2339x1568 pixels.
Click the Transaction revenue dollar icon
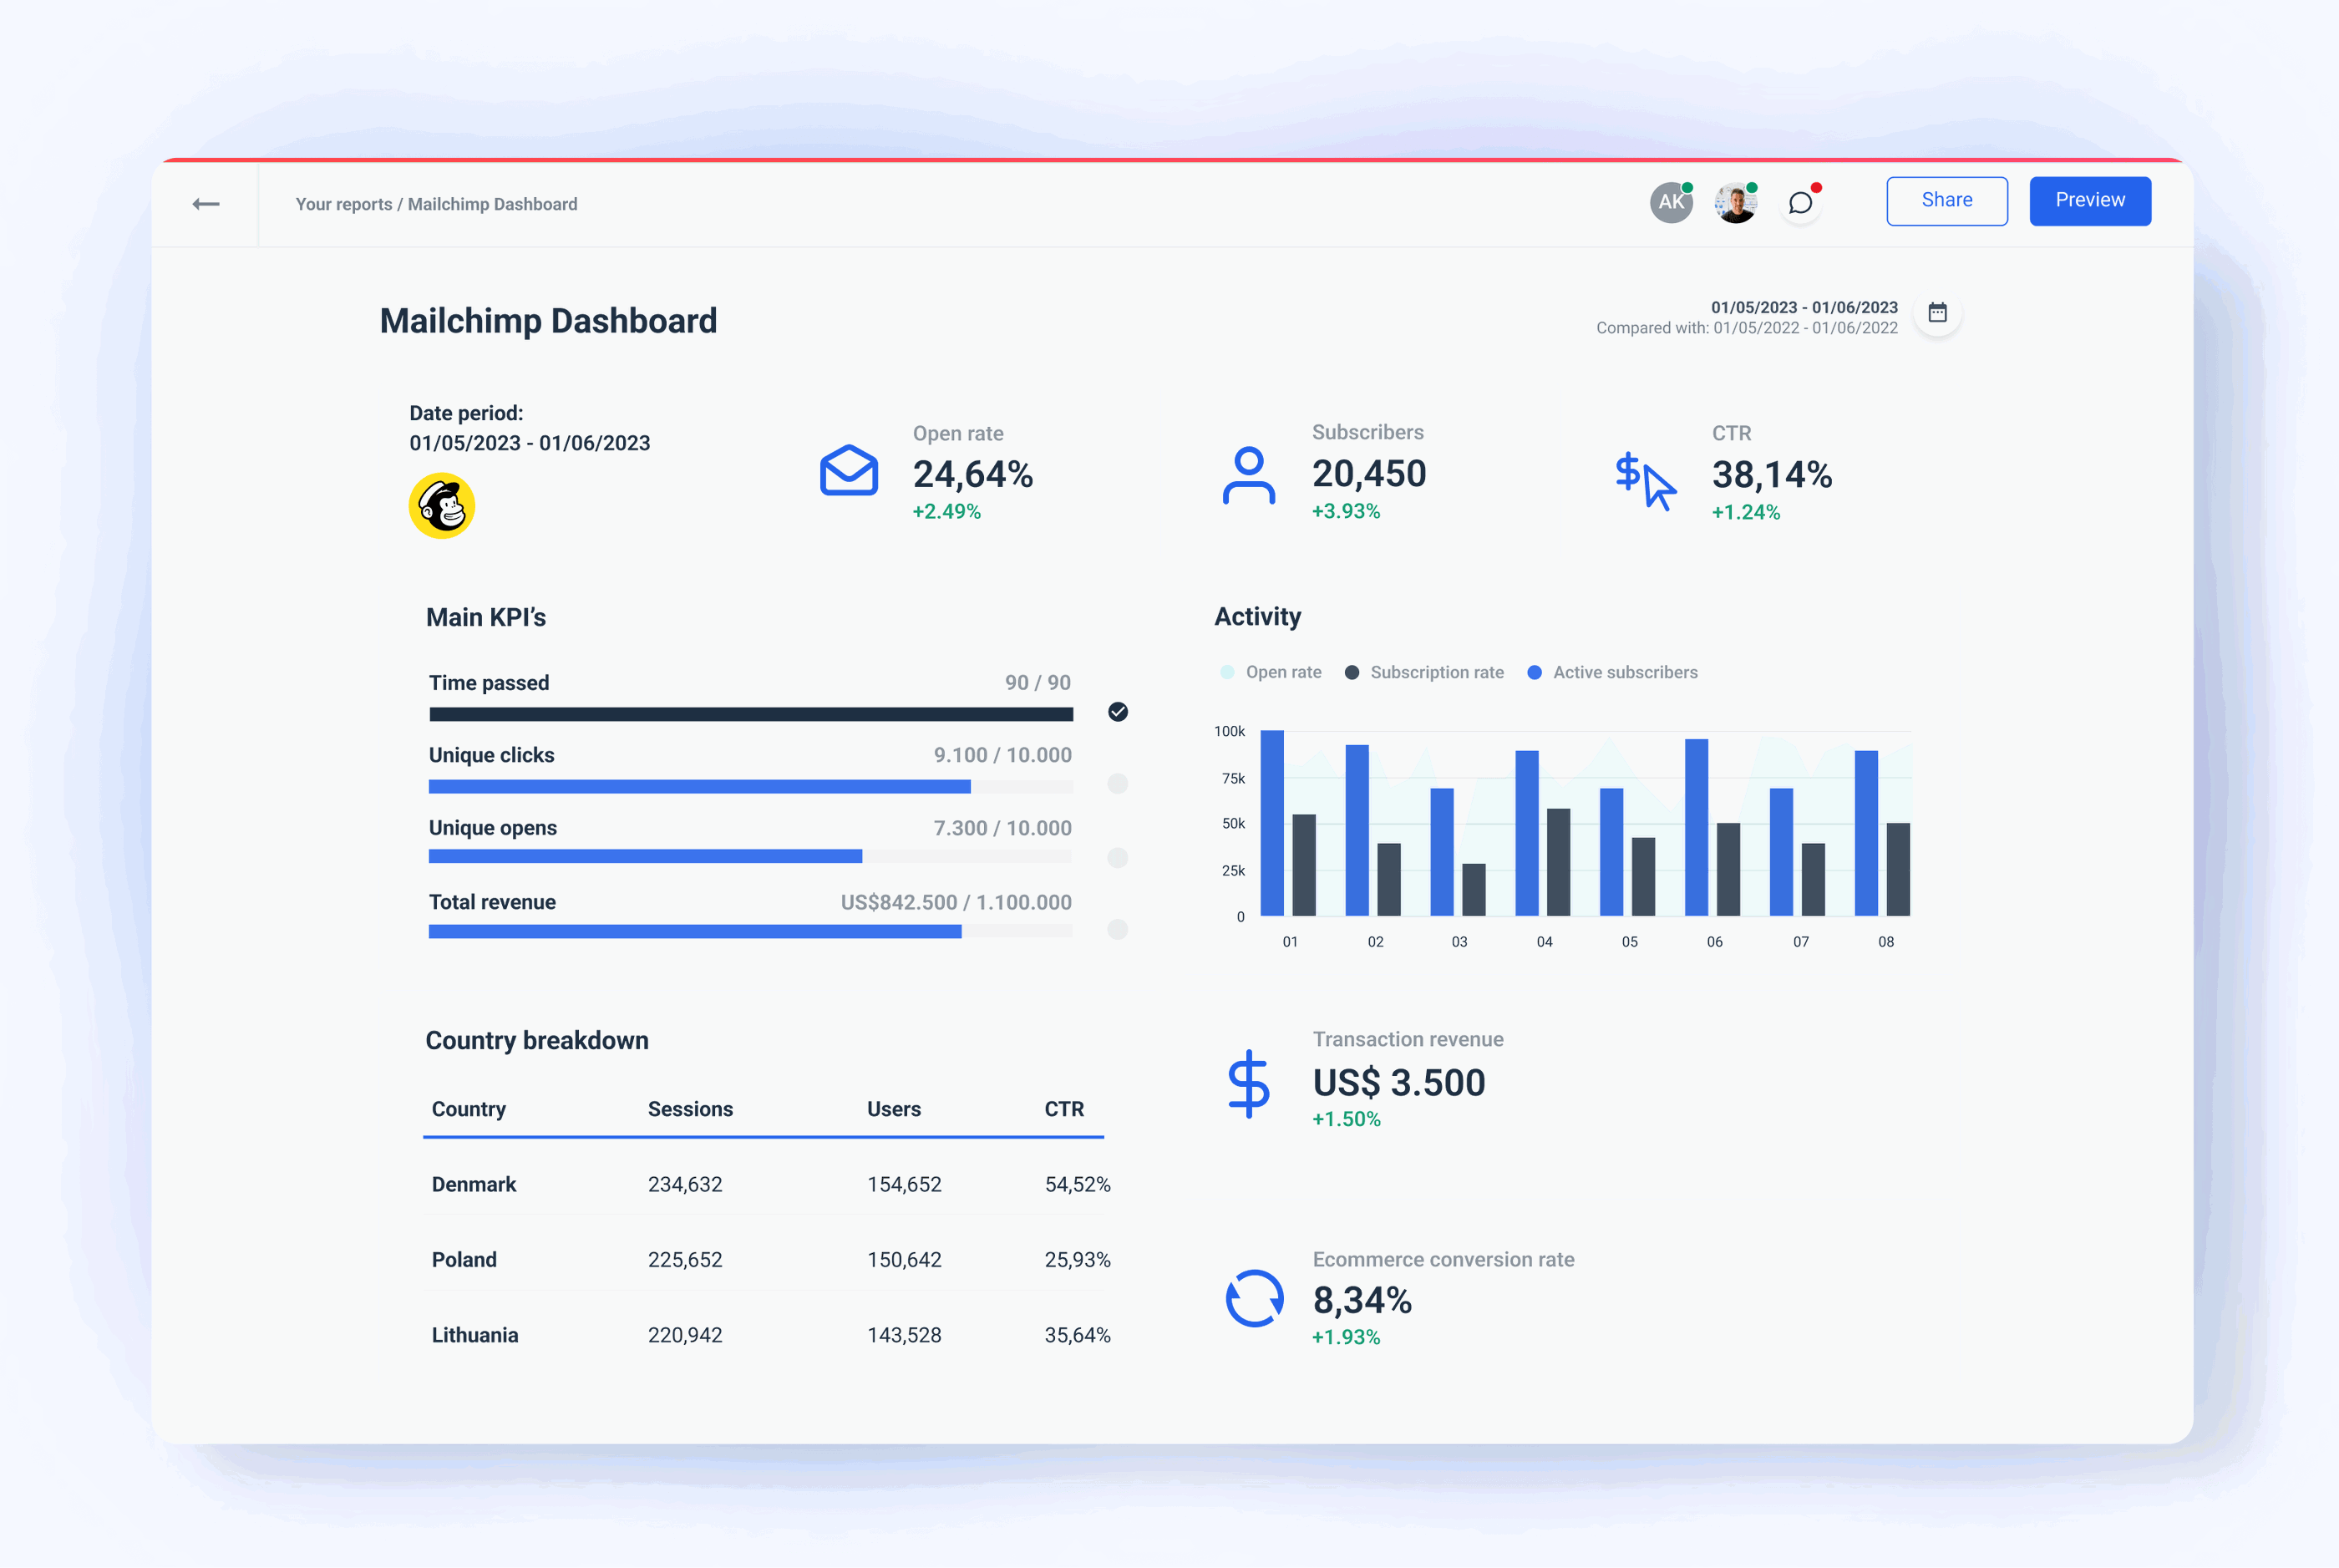tap(1249, 1087)
